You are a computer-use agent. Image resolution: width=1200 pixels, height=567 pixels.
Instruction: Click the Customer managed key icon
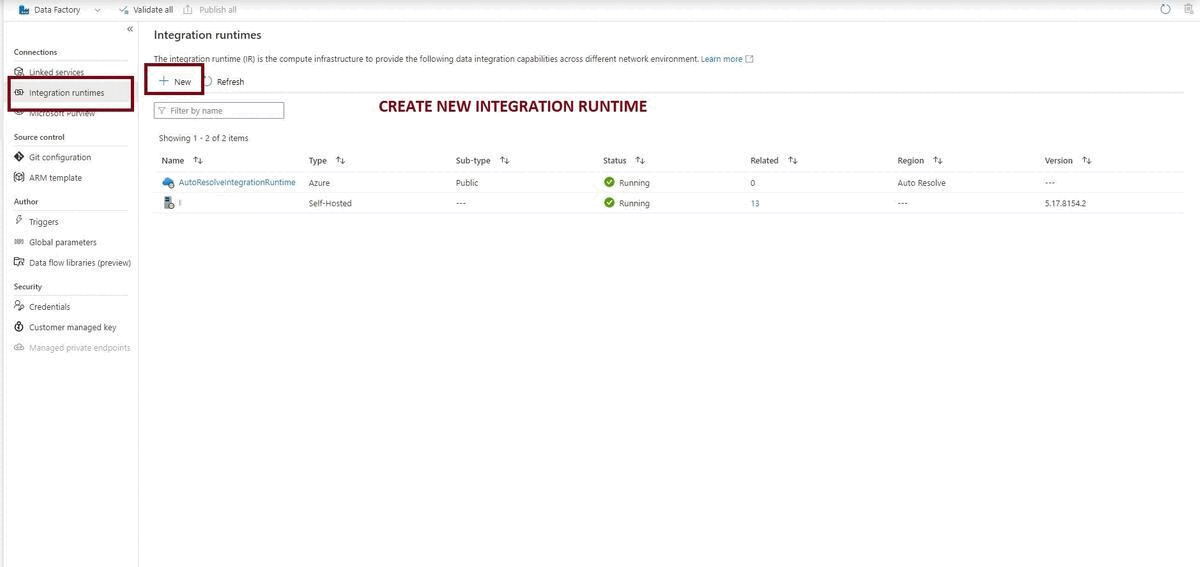click(19, 327)
